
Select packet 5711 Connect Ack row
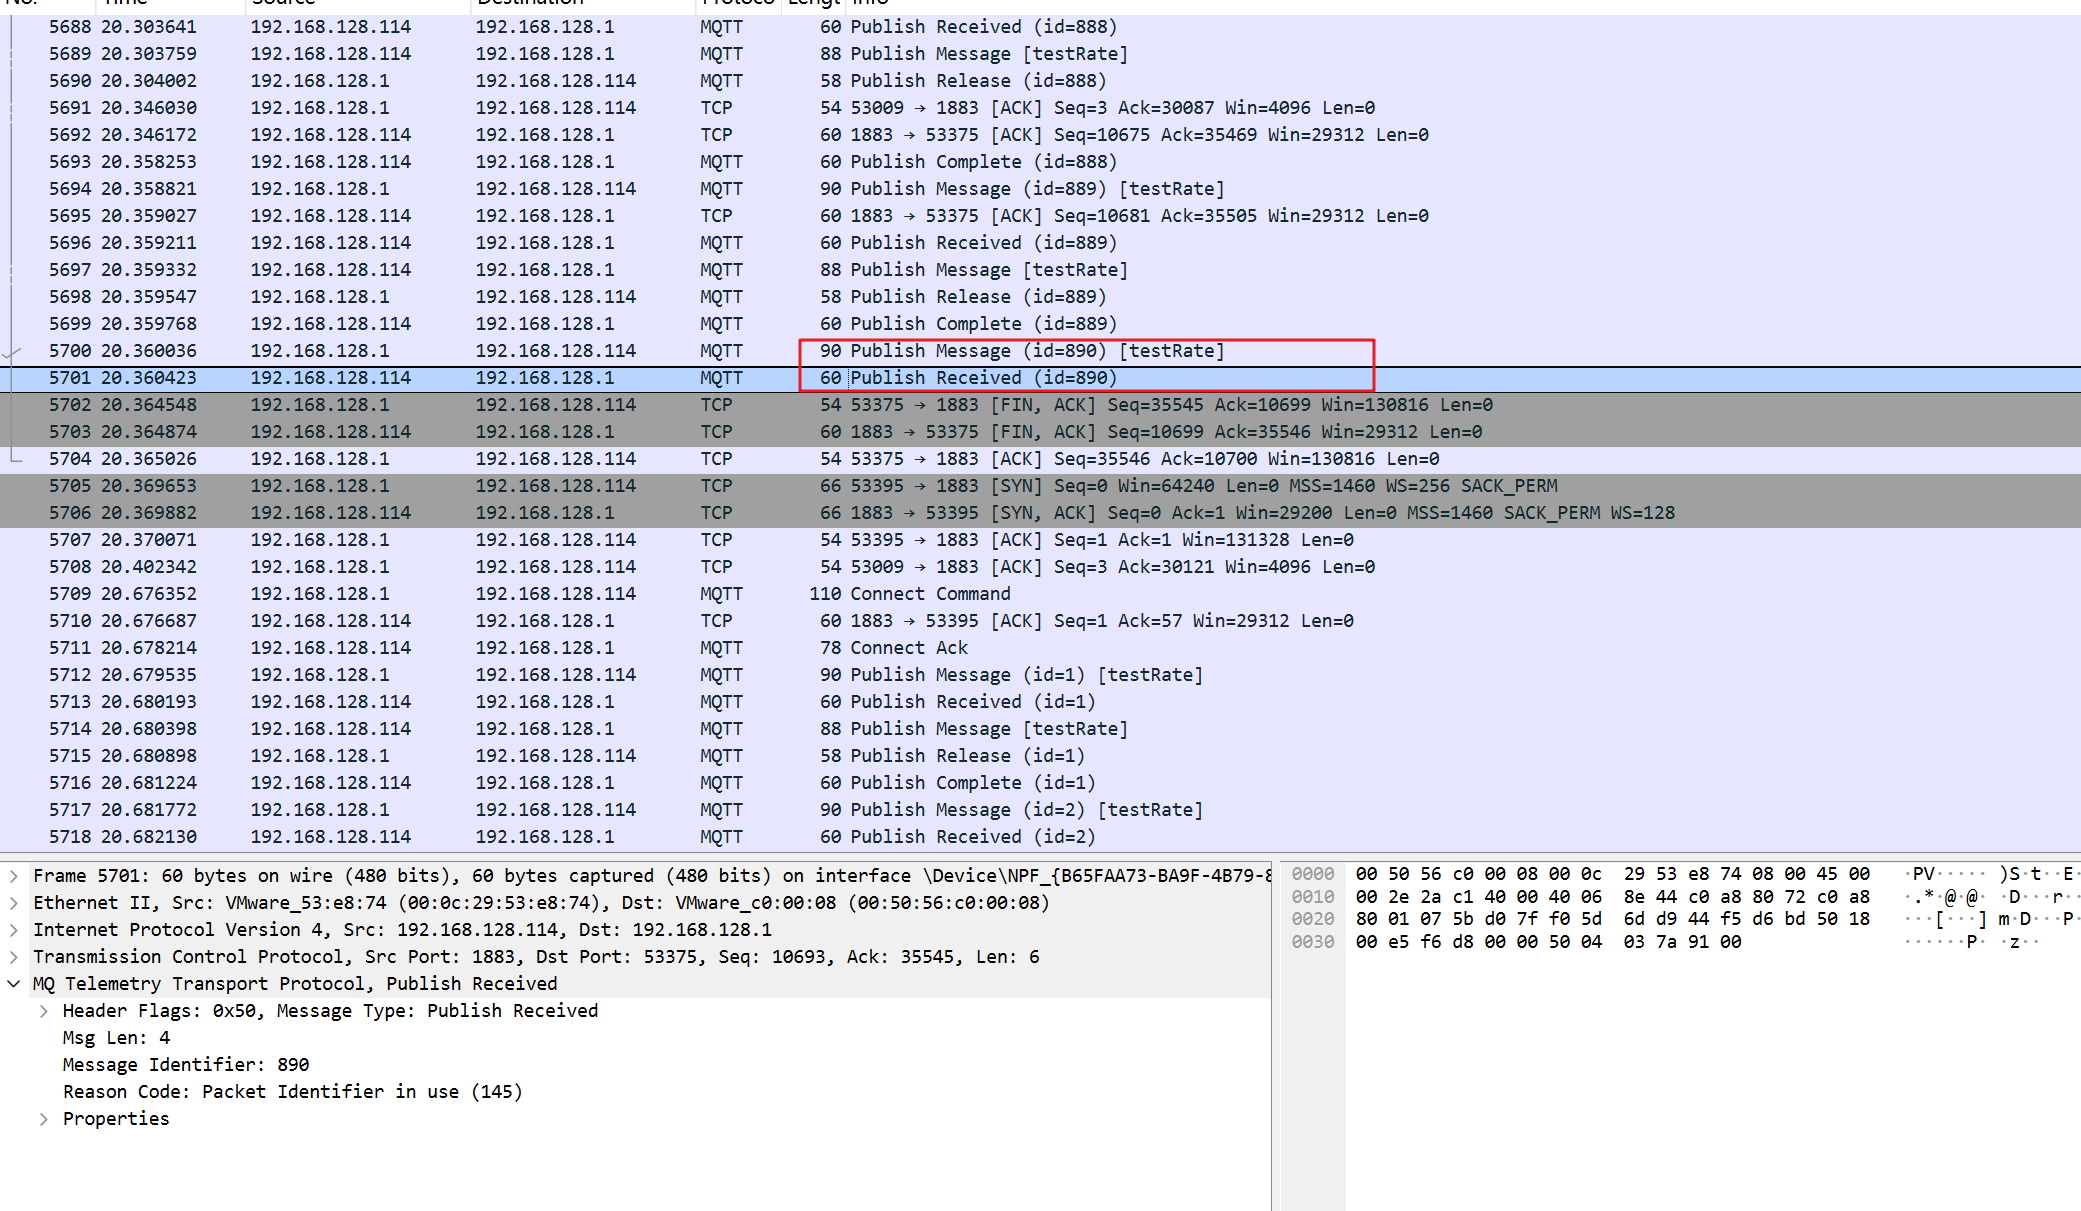[x=1040, y=648]
